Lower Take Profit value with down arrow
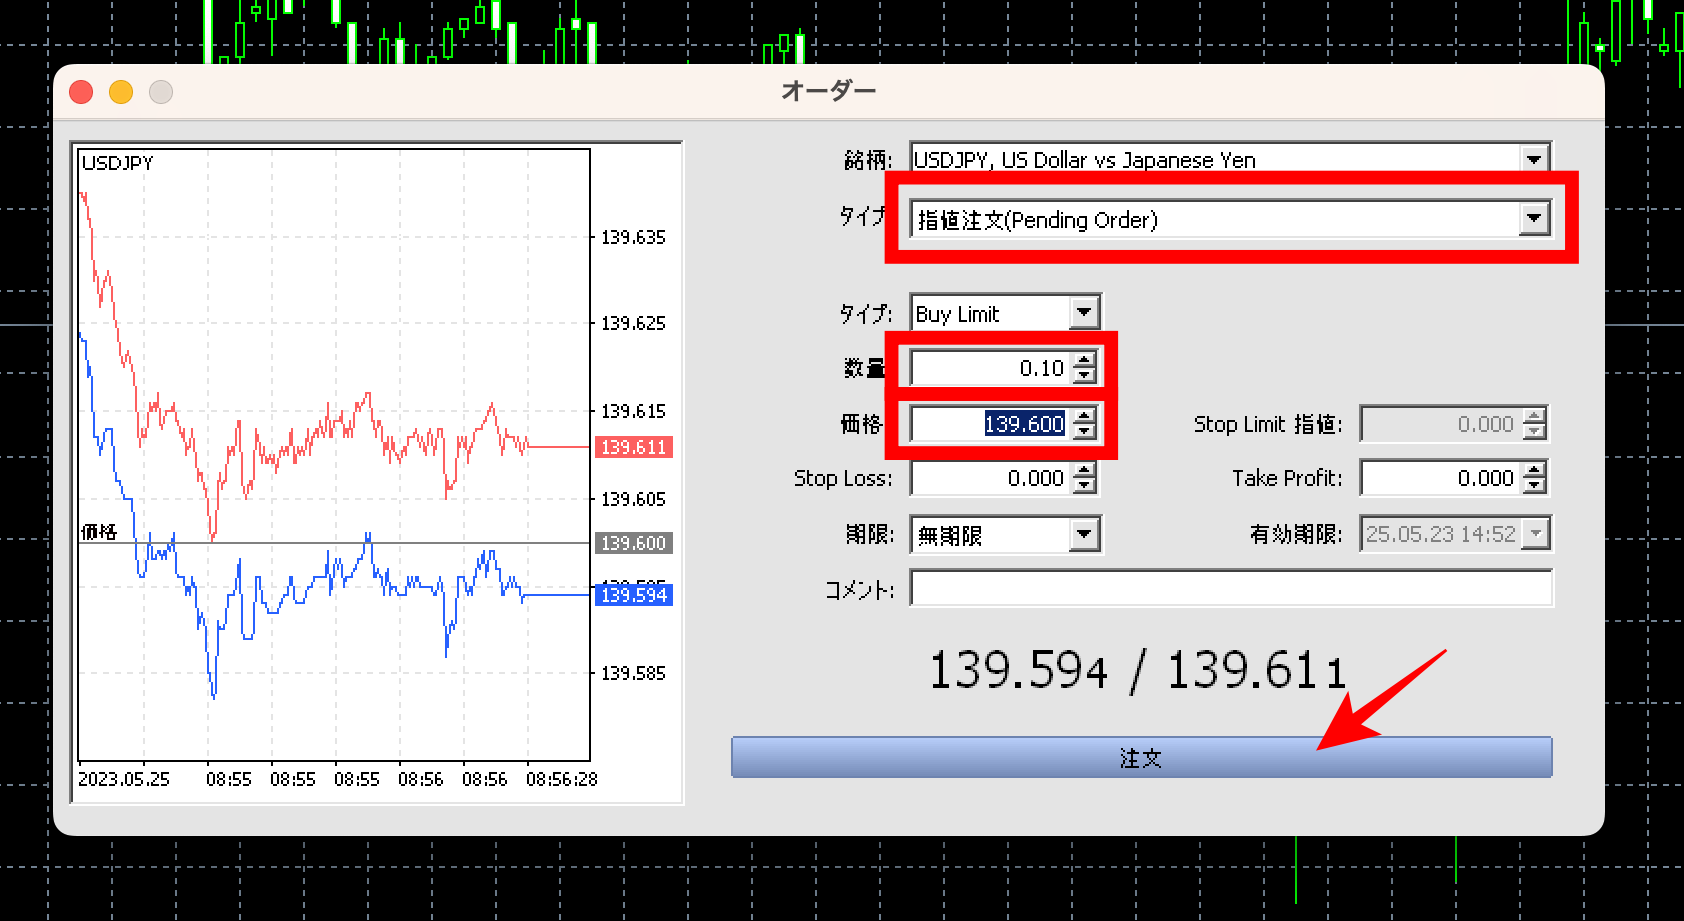The width and height of the screenshot is (1684, 921). pos(1534,486)
